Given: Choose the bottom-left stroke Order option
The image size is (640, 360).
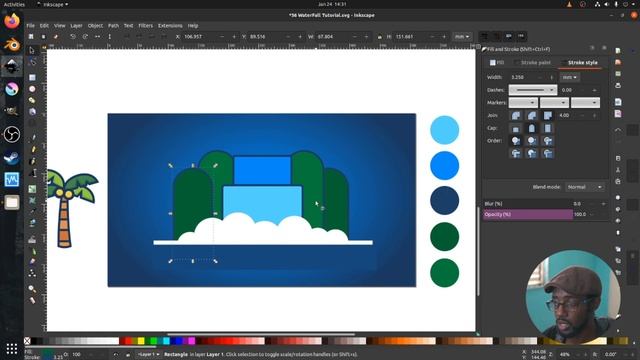Looking at the screenshot, I should tap(516, 153).
